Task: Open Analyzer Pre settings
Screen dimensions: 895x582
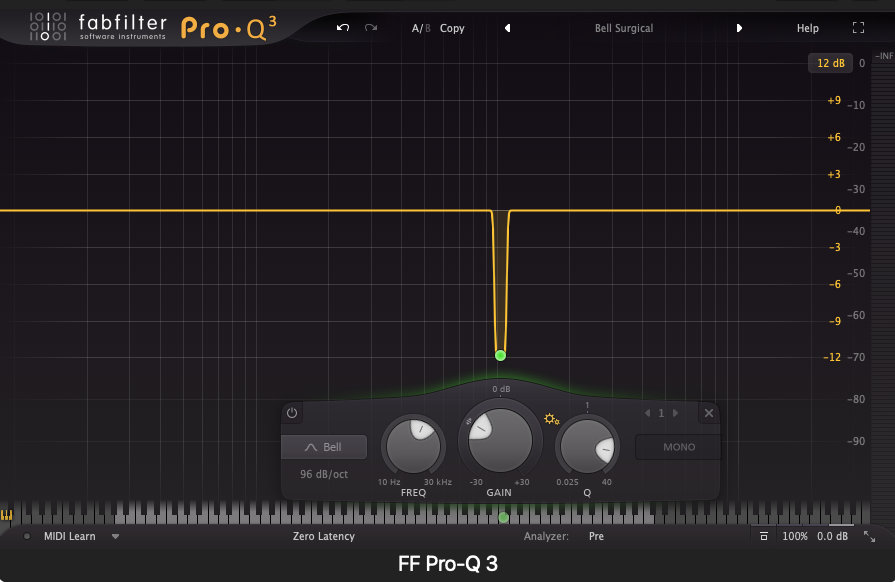Action: (596, 536)
